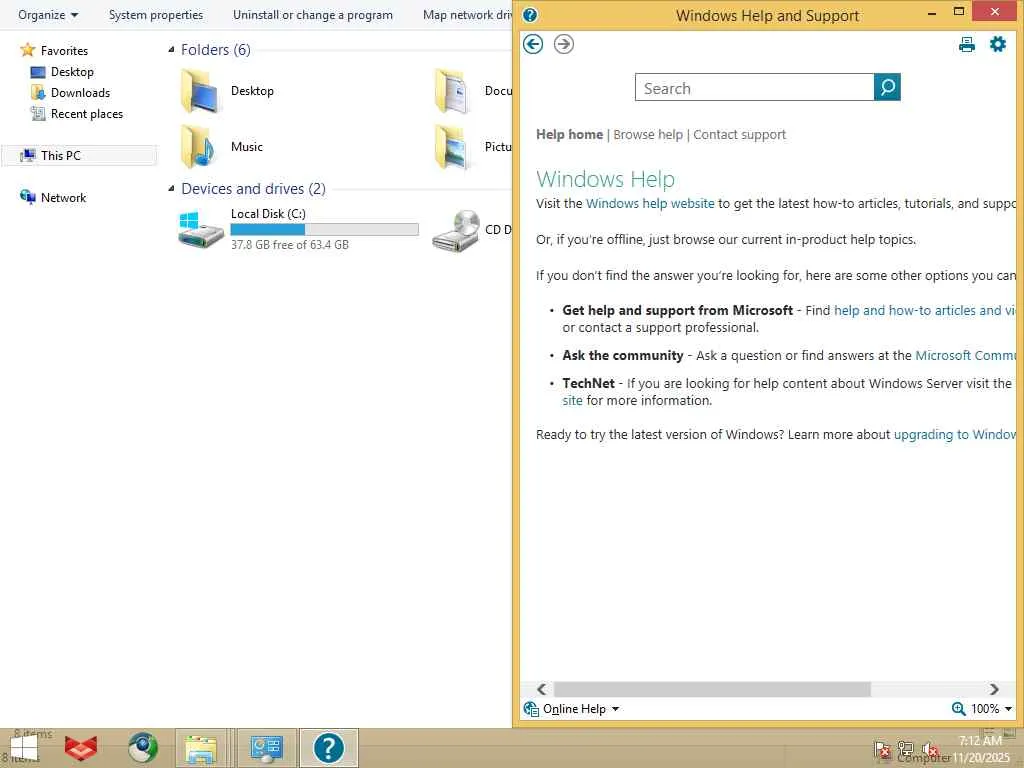
Task: Open the Control Panel taskbar icon
Action: click(x=266, y=748)
